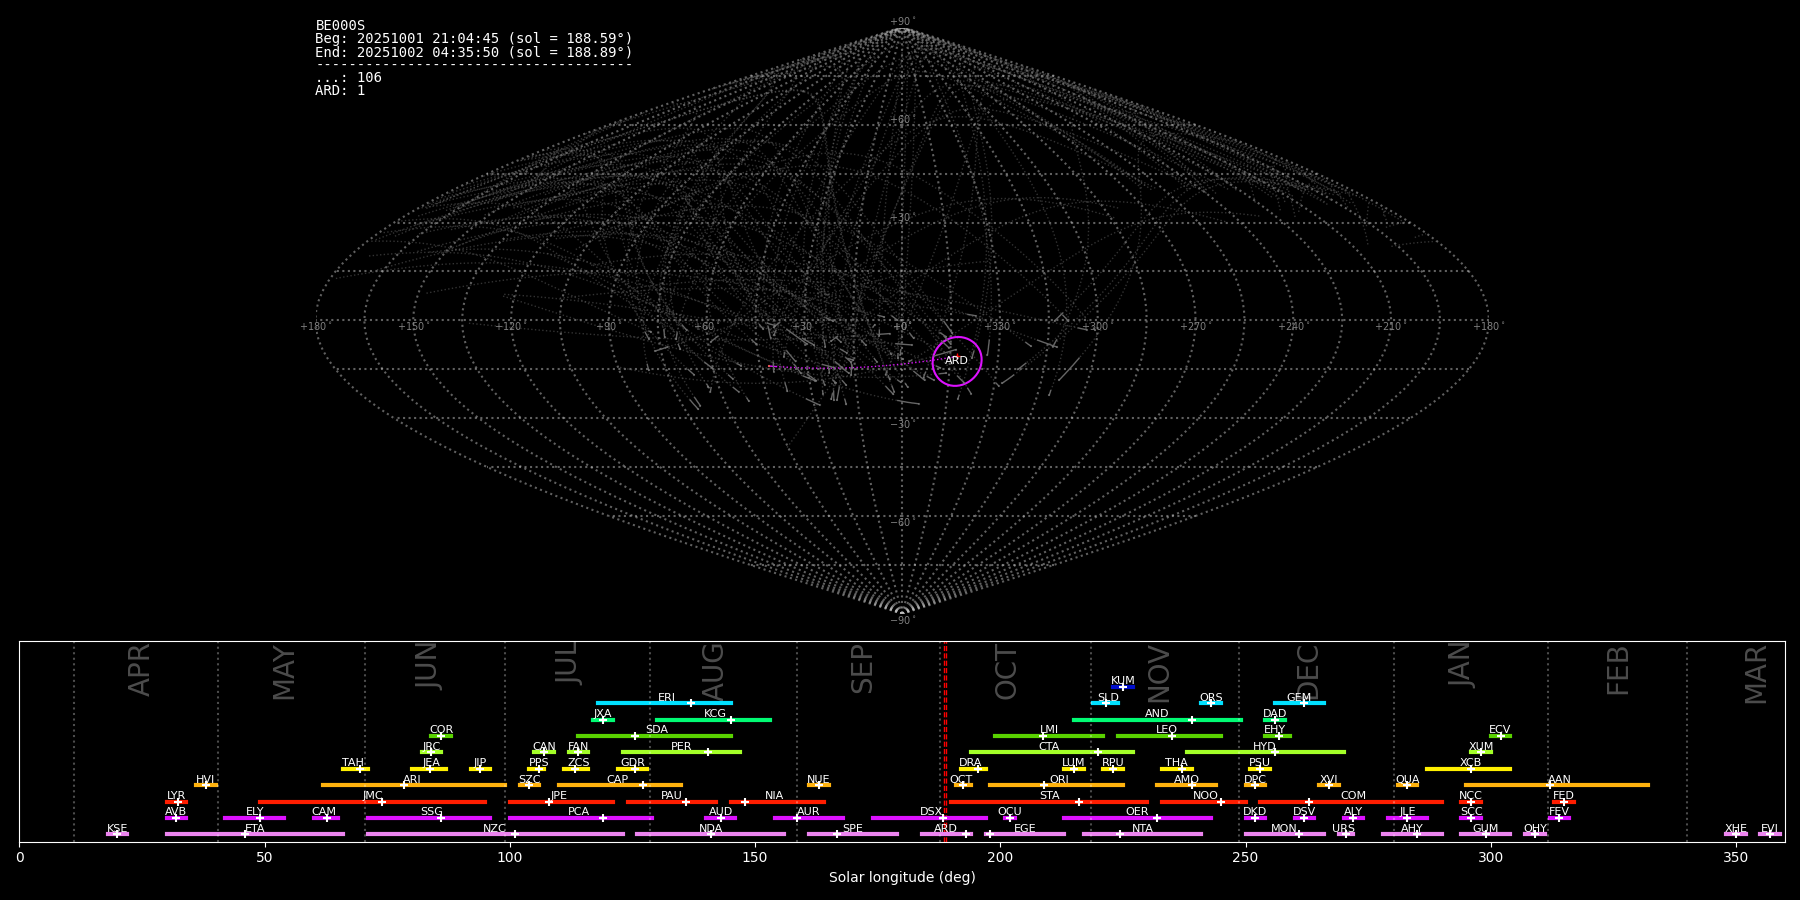The image size is (1800, 900).
Task: Select the EGE shower label
Action: pyautogui.click(x=1025, y=829)
